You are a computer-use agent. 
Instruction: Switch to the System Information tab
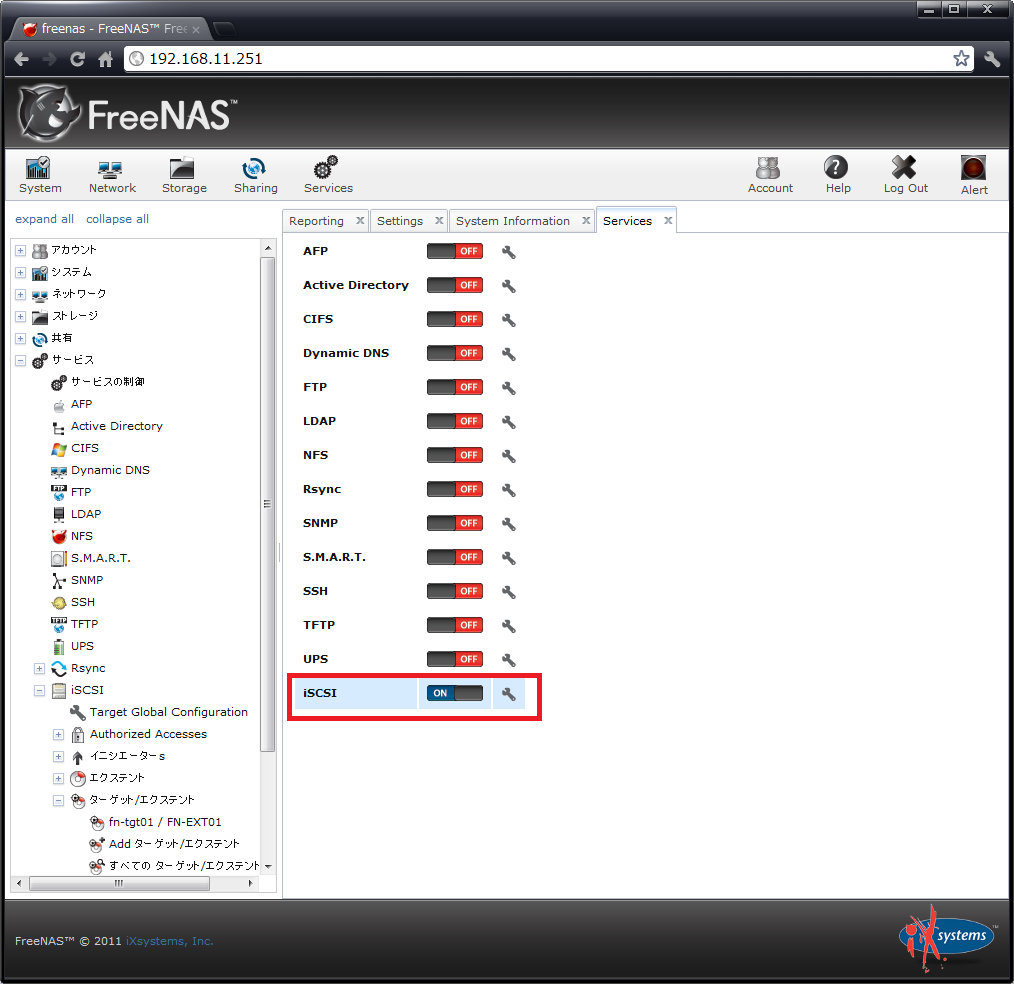513,221
